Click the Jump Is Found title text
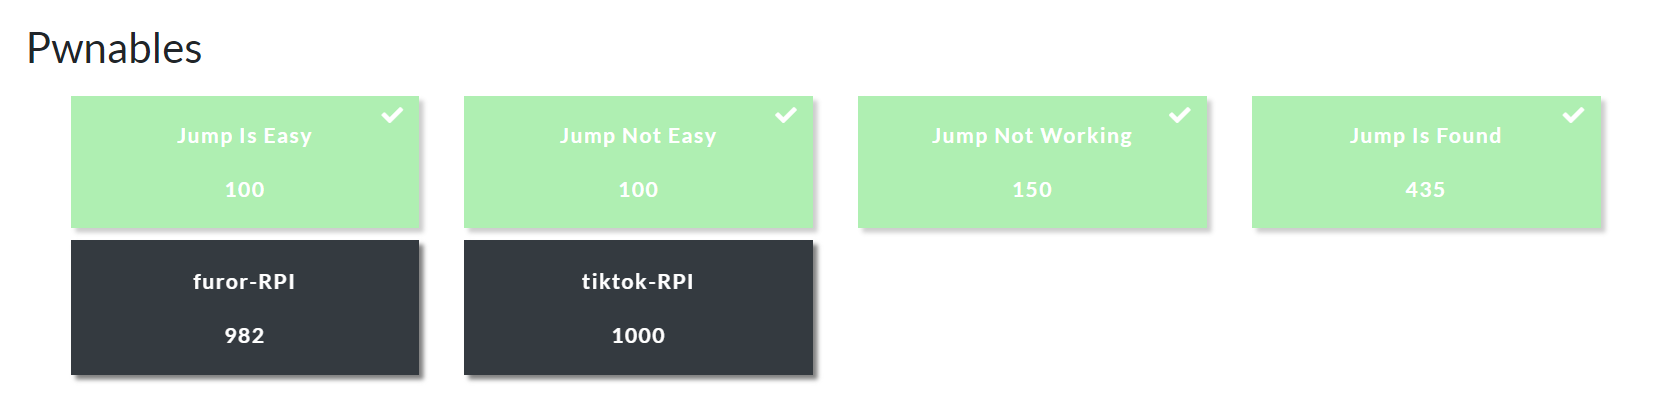 pyautogui.click(x=1426, y=136)
